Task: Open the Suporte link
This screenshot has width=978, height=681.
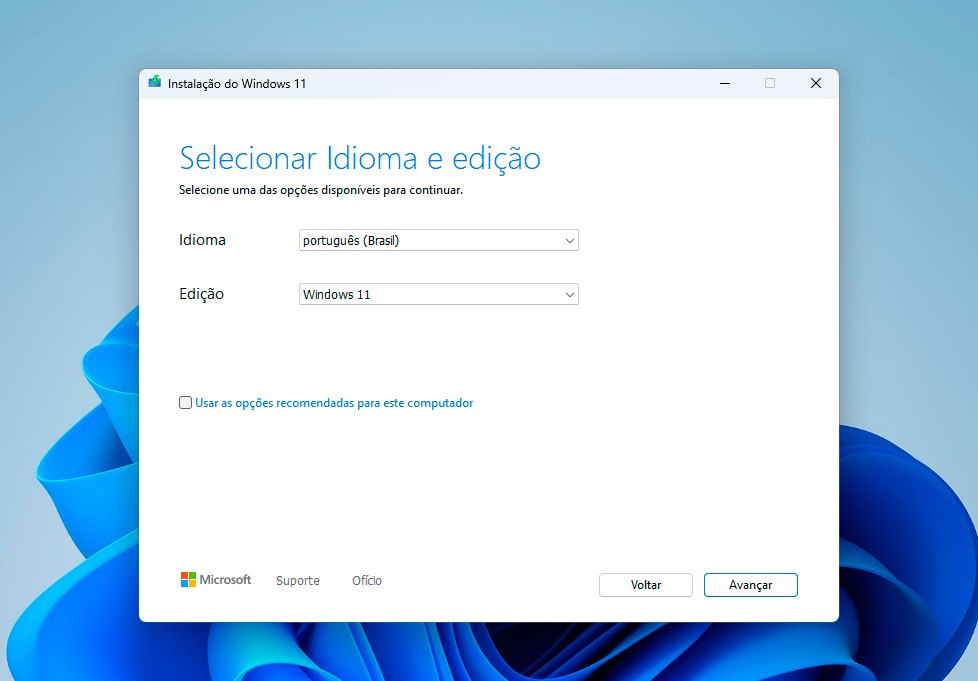Action: pyautogui.click(x=298, y=581)
